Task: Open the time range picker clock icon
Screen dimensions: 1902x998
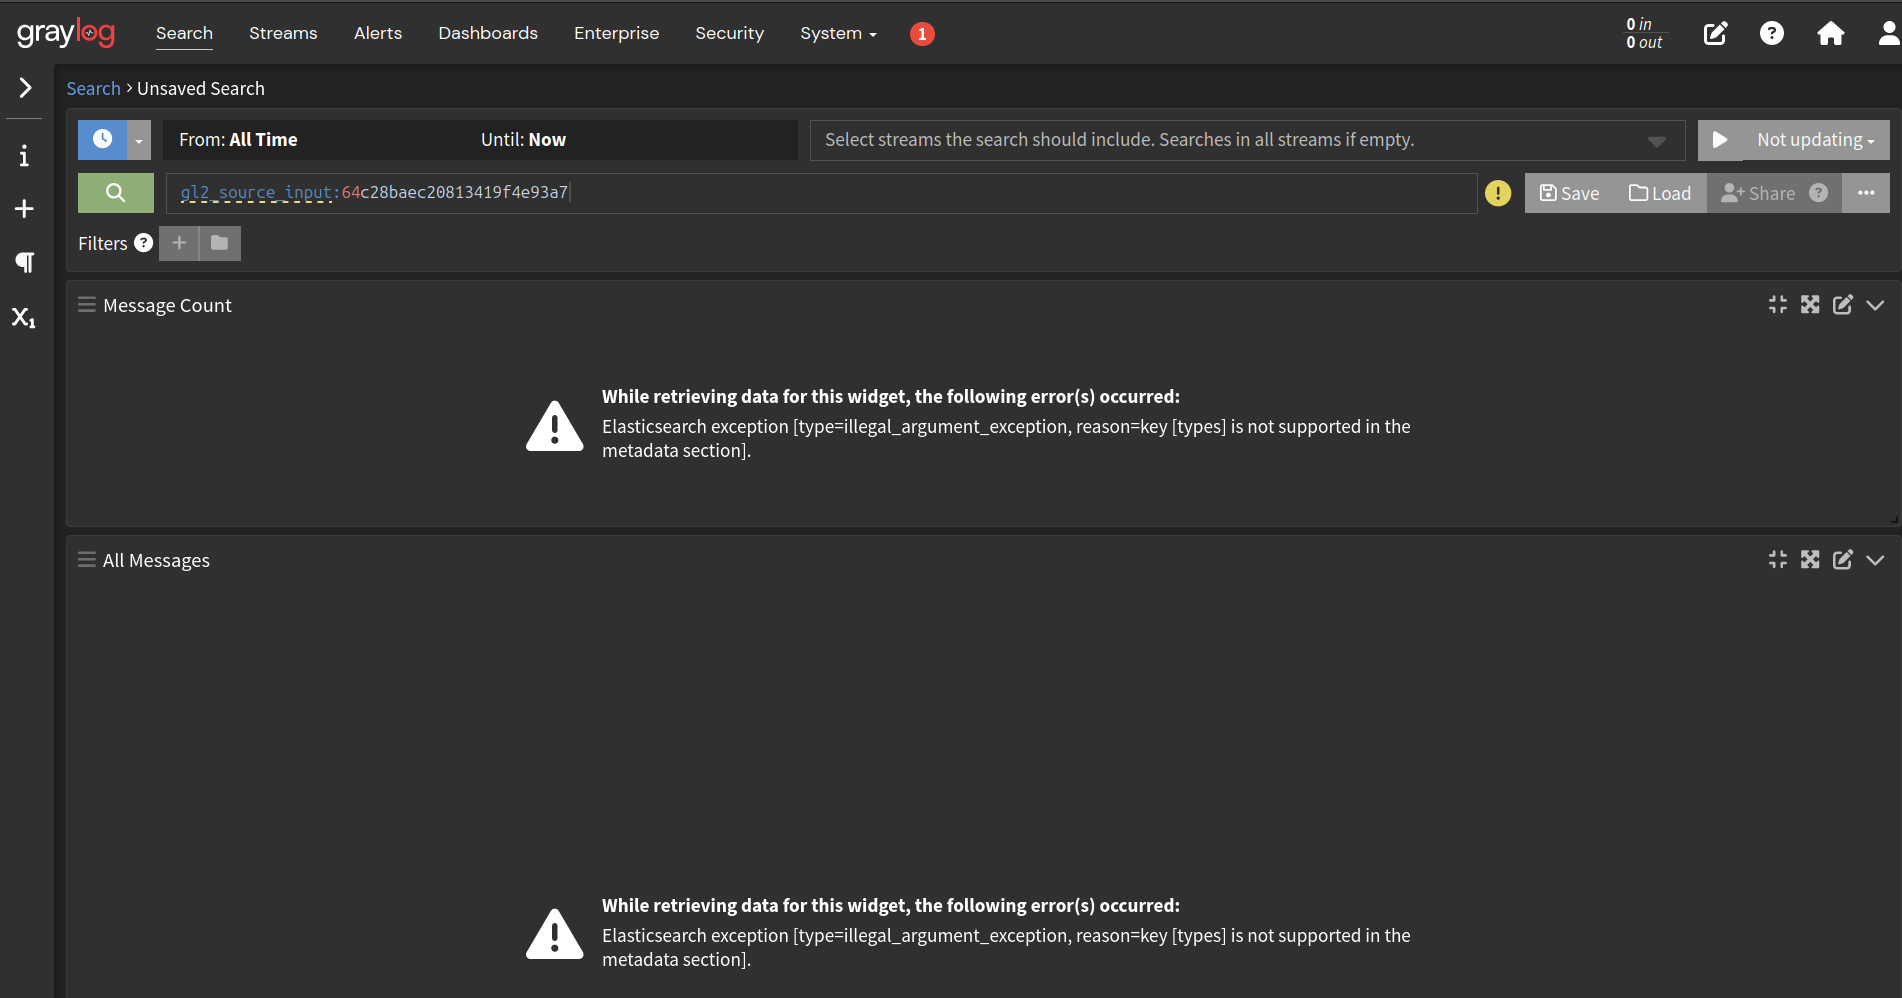Action: [x=103, y=139]
